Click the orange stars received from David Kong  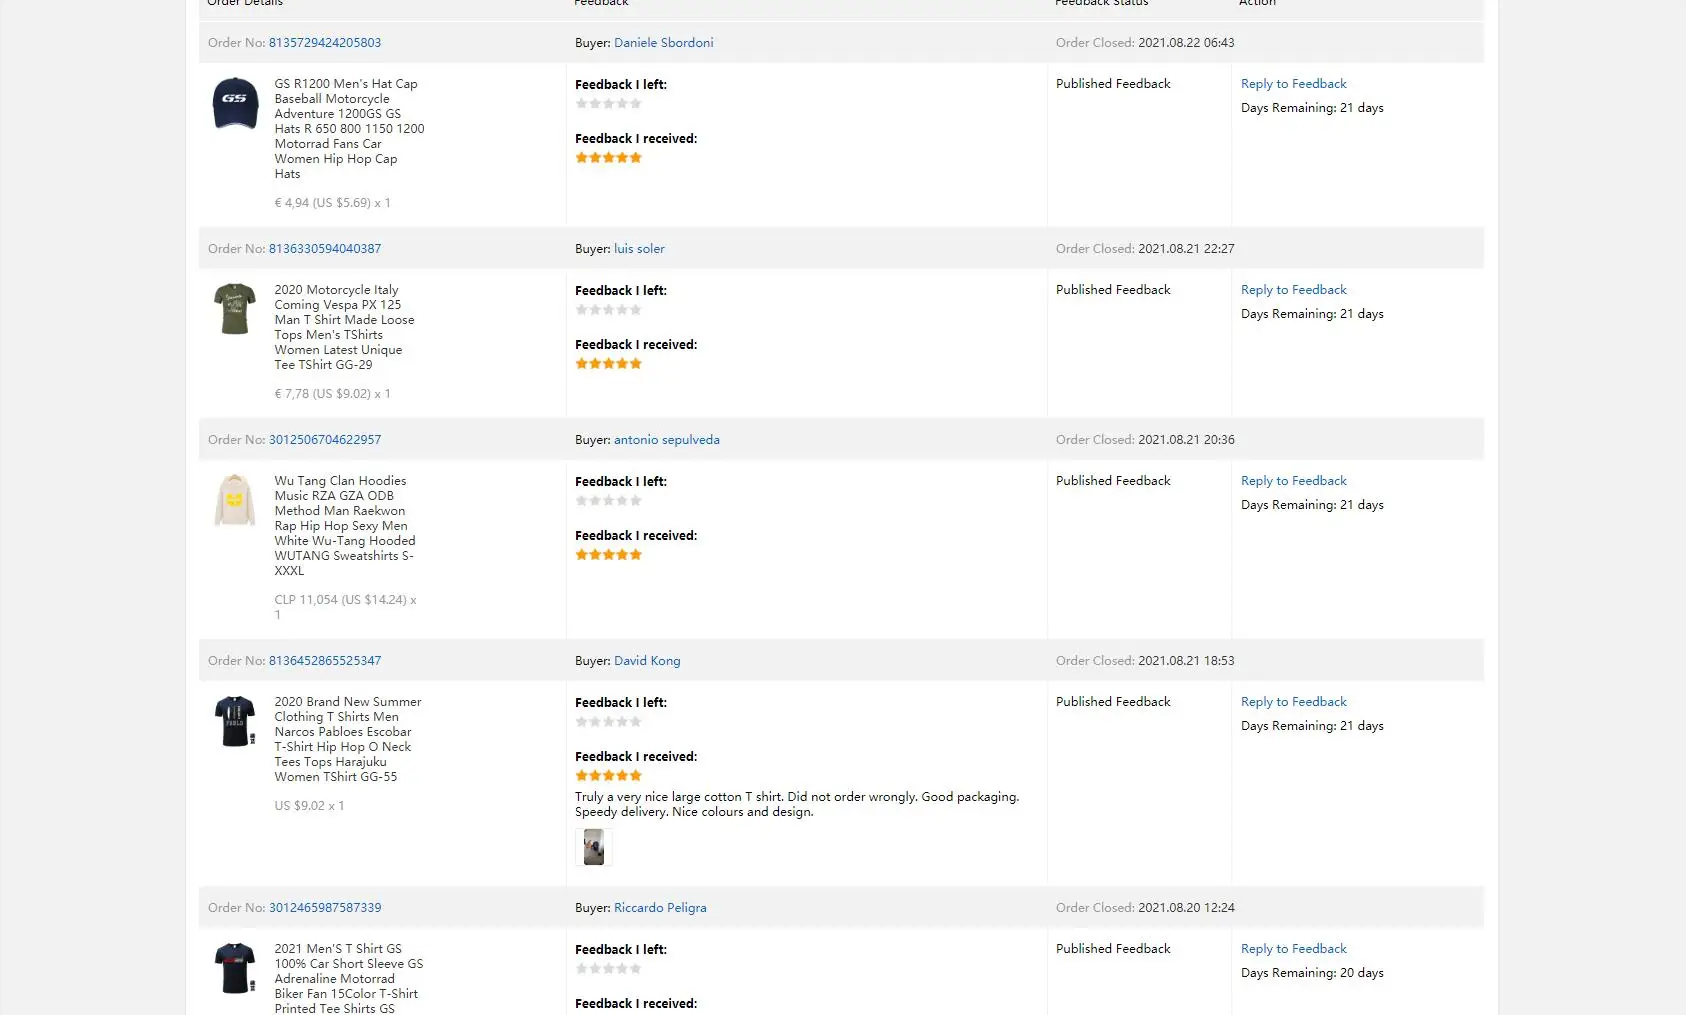pyautogui.click(x=608, y=776)
